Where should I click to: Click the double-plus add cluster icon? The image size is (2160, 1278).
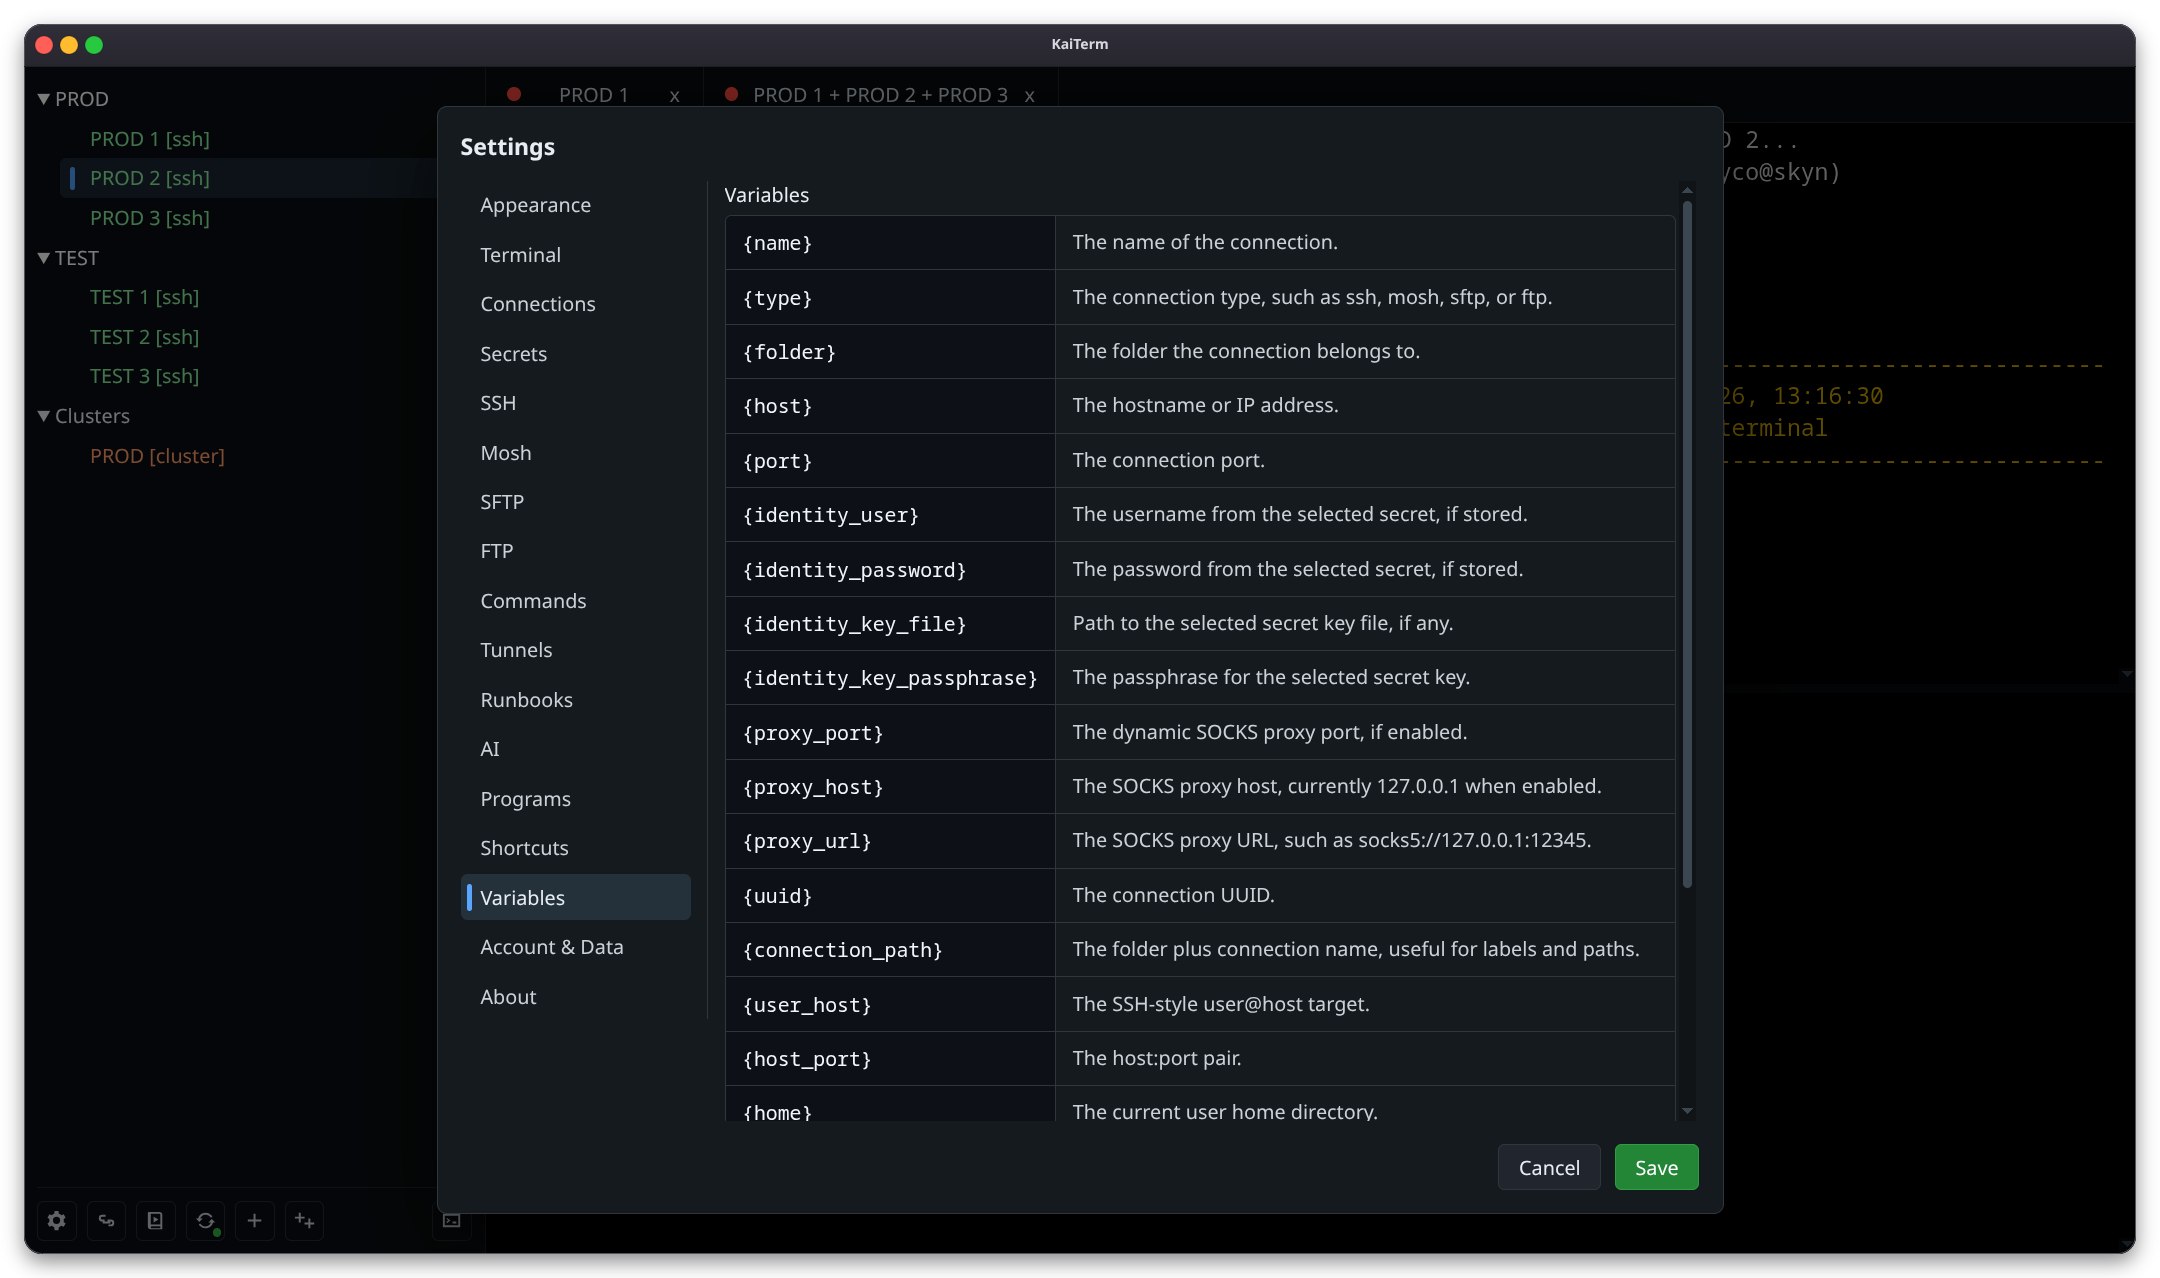coord(304,1220)
